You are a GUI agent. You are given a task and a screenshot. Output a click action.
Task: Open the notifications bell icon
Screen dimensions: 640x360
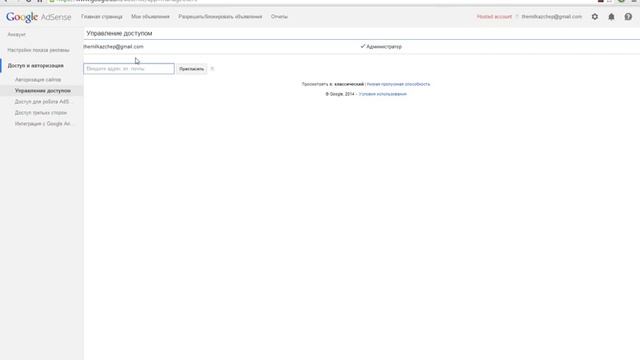tap(611, 17)
